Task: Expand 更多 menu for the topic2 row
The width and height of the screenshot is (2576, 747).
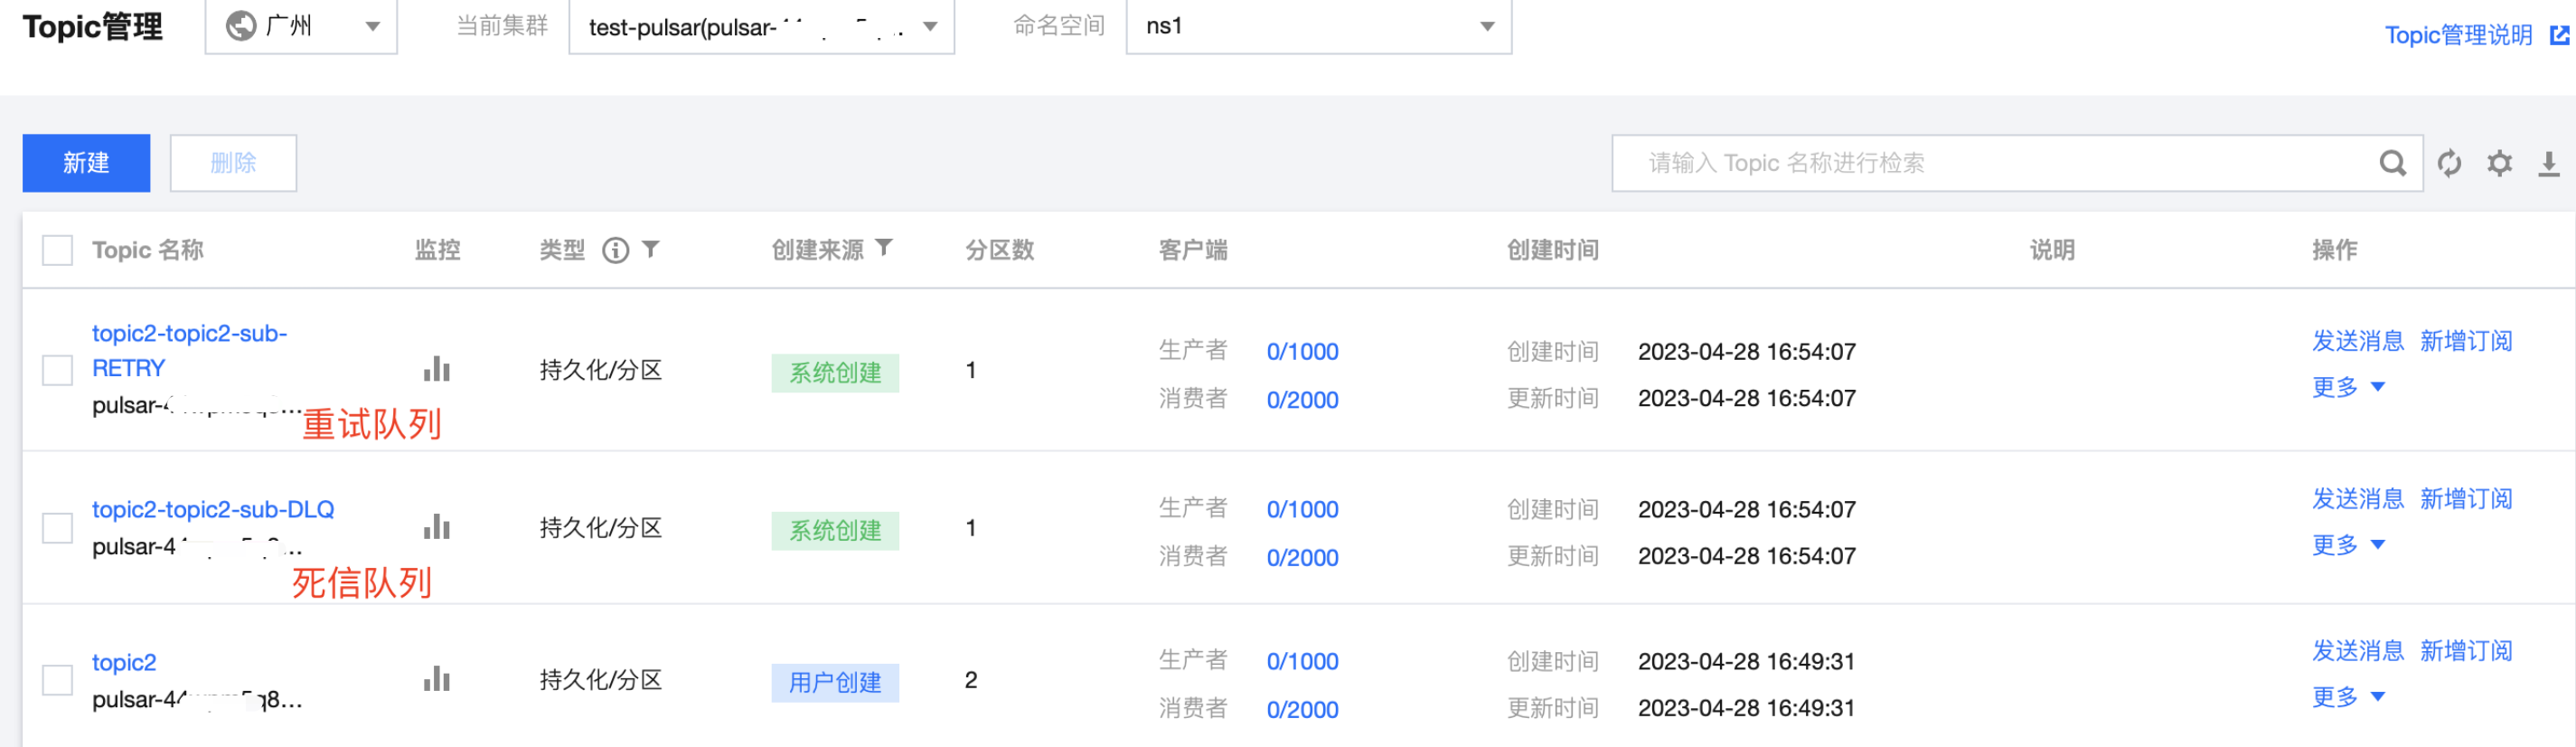Action: pos(2347,697)
